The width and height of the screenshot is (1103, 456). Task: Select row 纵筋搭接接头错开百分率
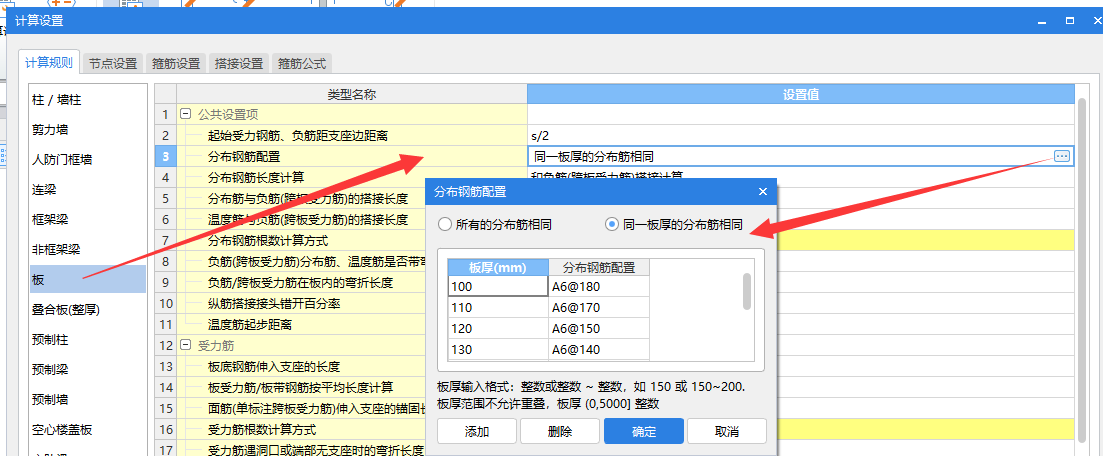coord(301,304)
